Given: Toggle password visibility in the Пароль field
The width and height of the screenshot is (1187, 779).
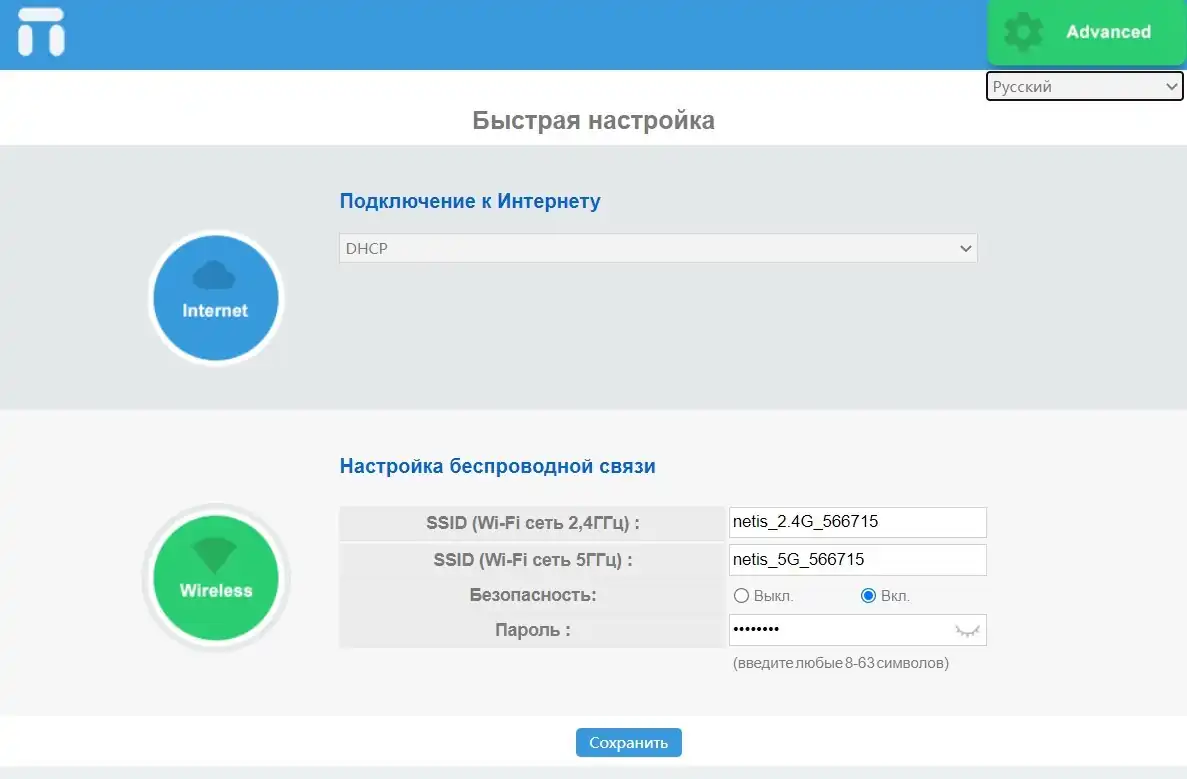Looking at the screenshot, I should click(967, 630).
